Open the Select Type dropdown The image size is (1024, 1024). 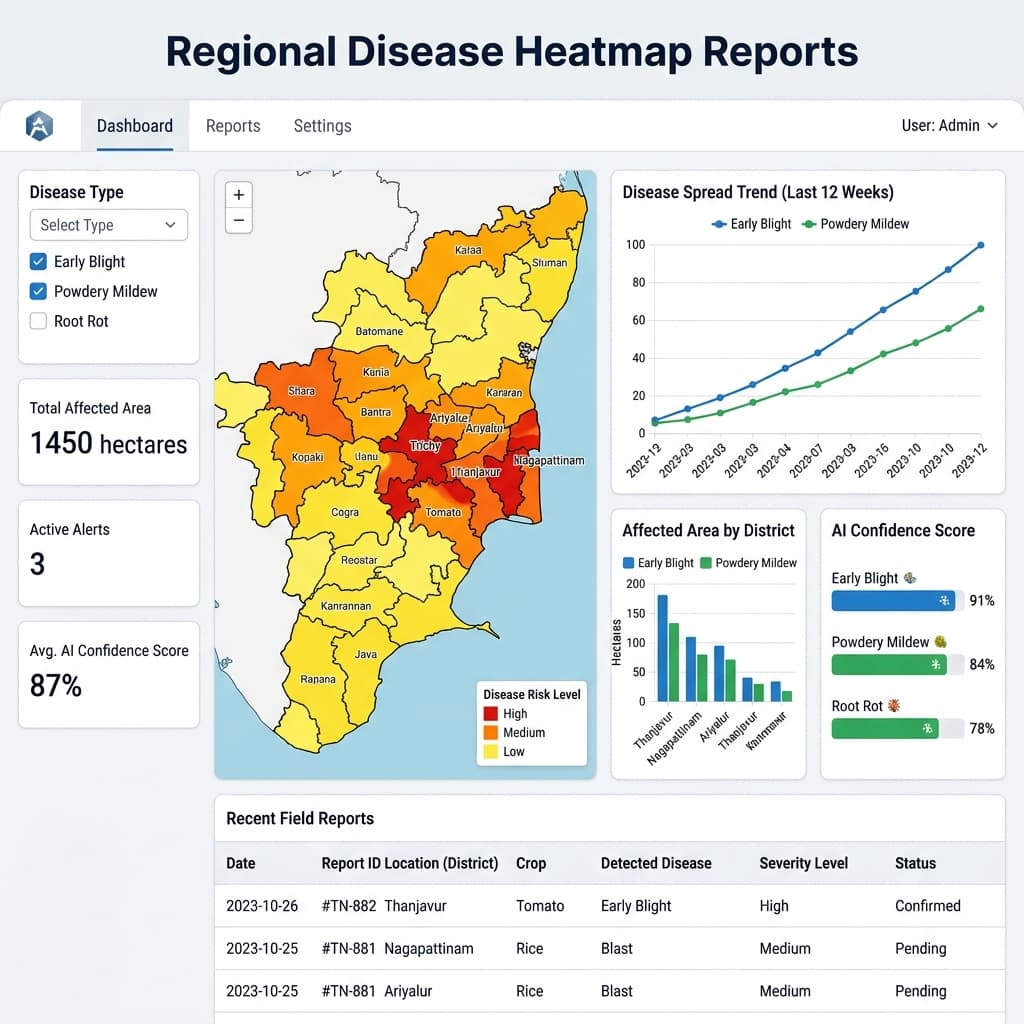click(108, 225)
